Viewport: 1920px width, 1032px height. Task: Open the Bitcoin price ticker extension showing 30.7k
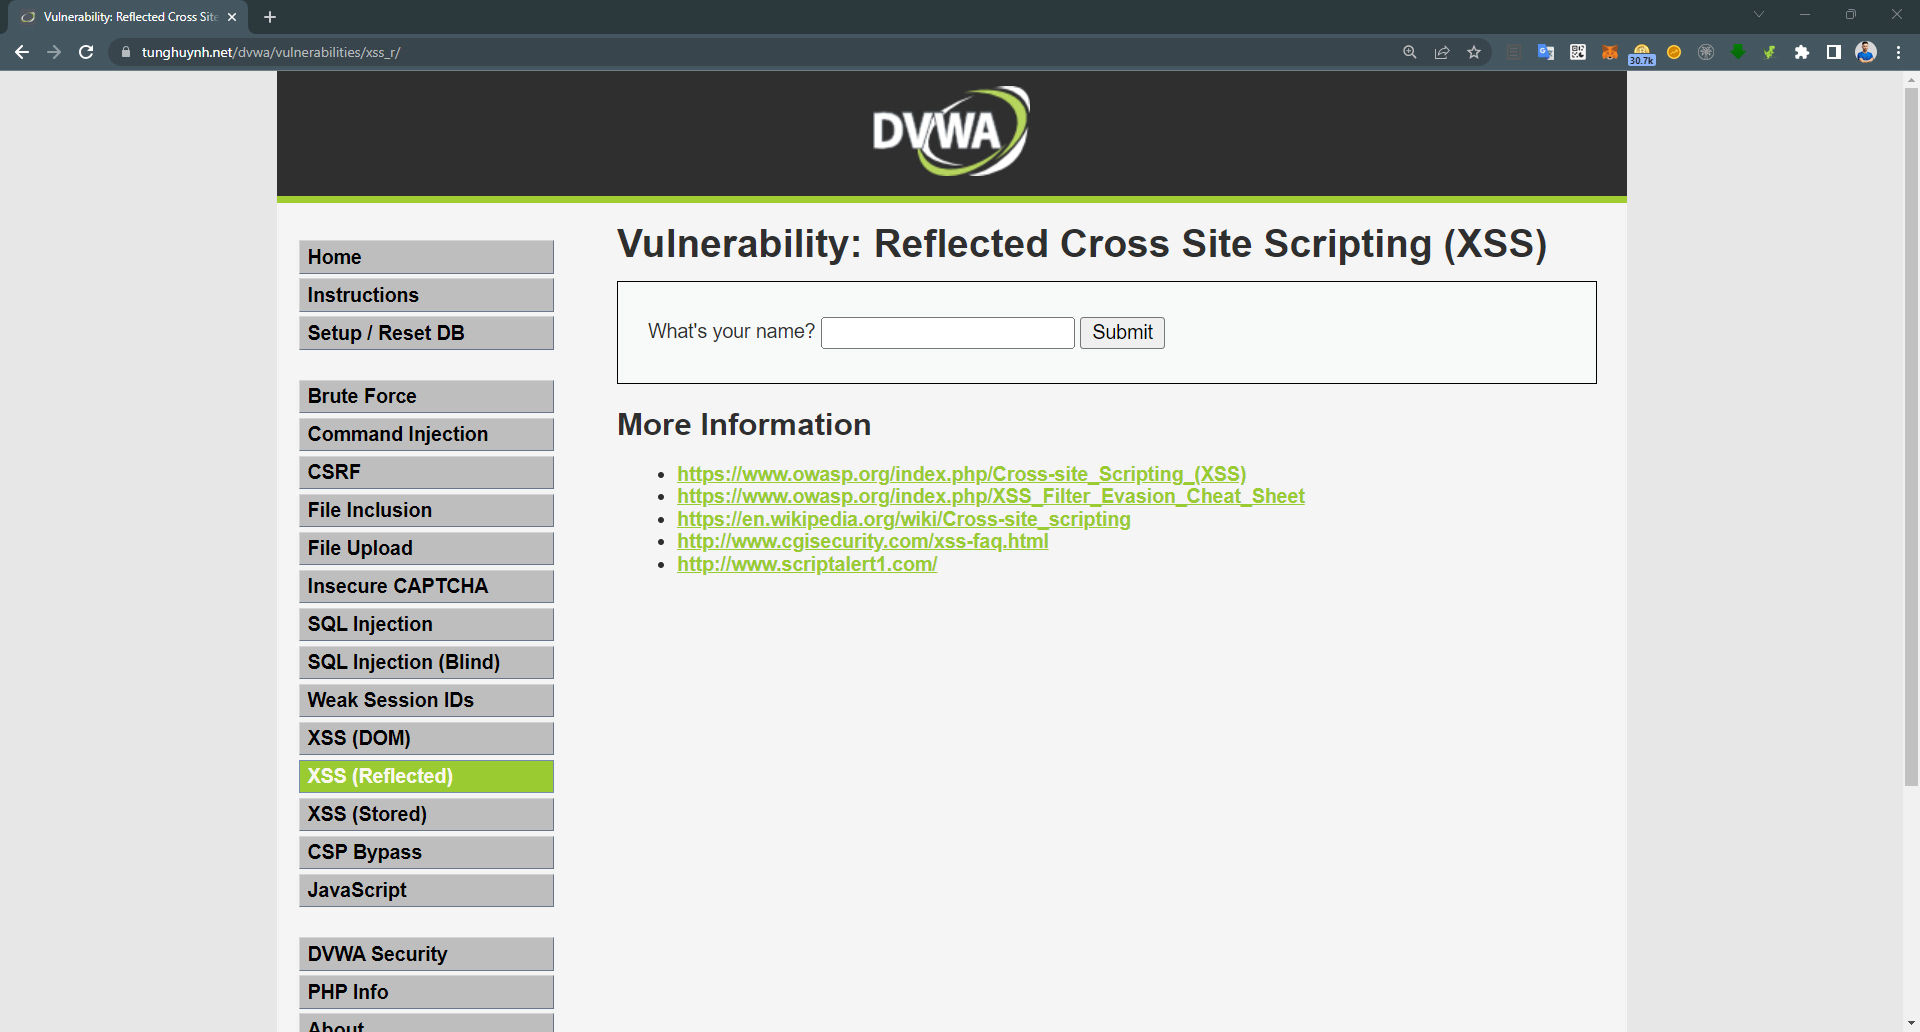click(x=1641, y=52)
